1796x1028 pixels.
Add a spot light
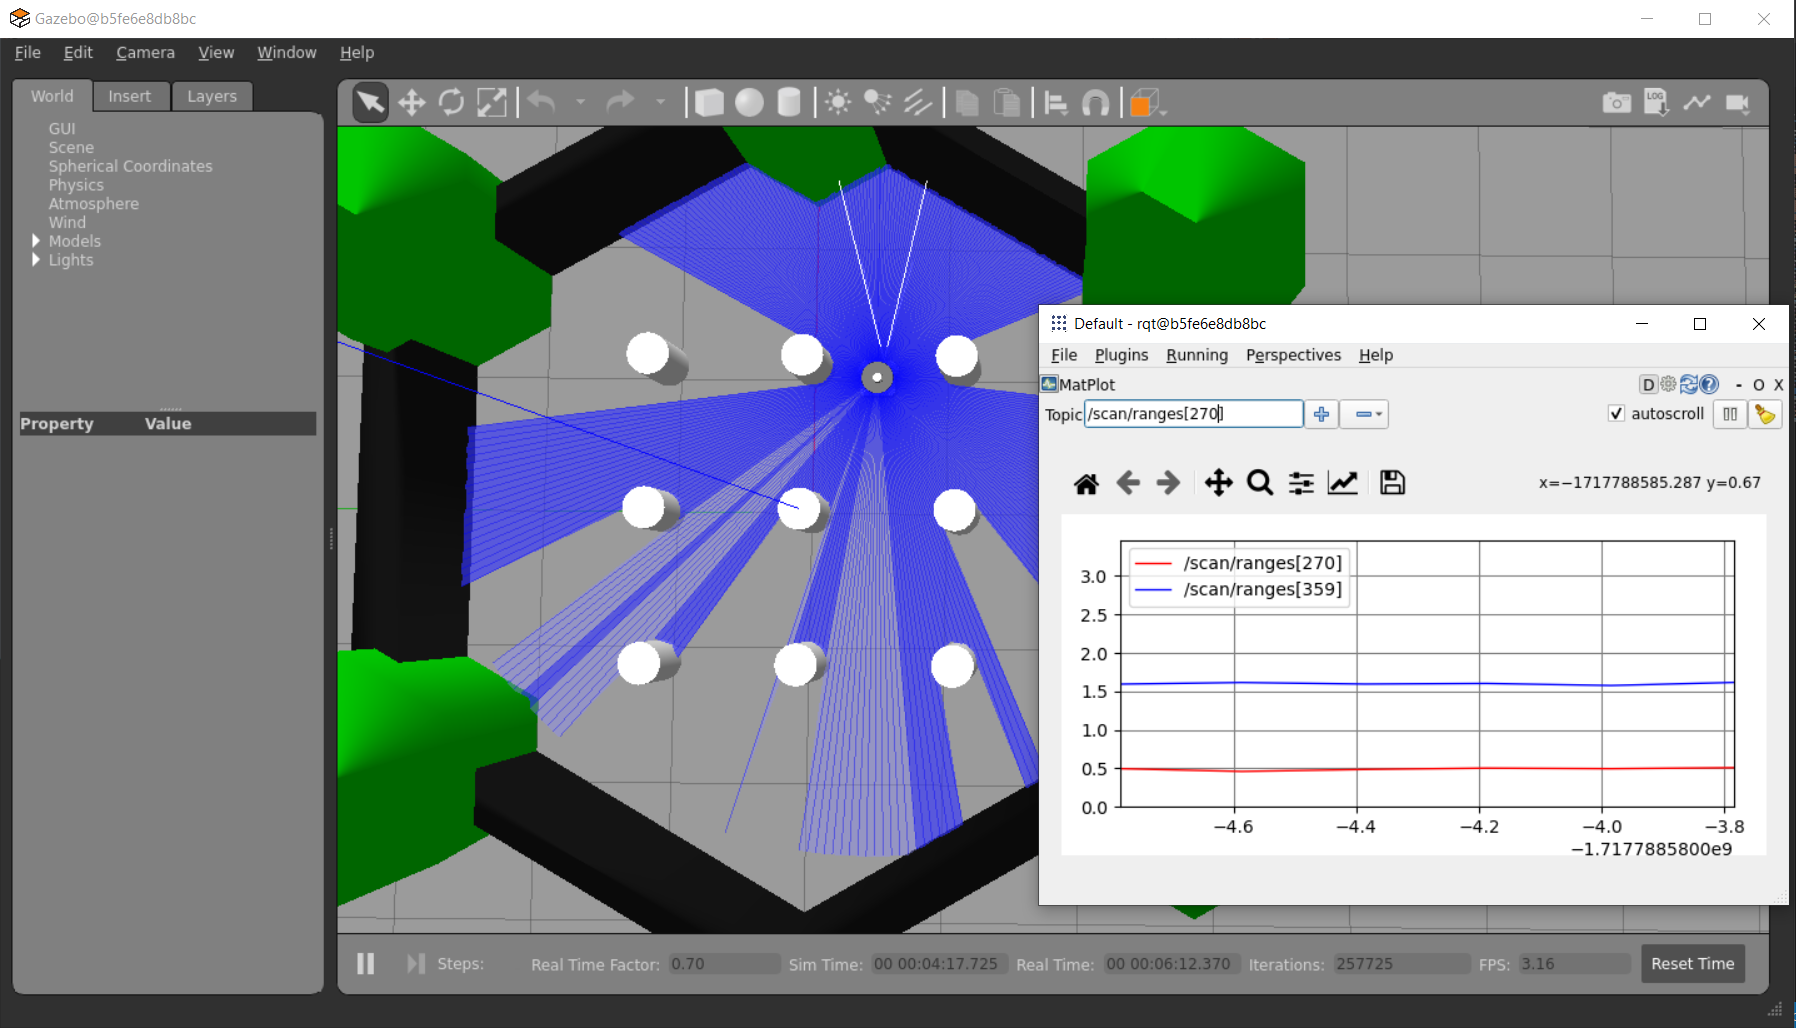878,102
